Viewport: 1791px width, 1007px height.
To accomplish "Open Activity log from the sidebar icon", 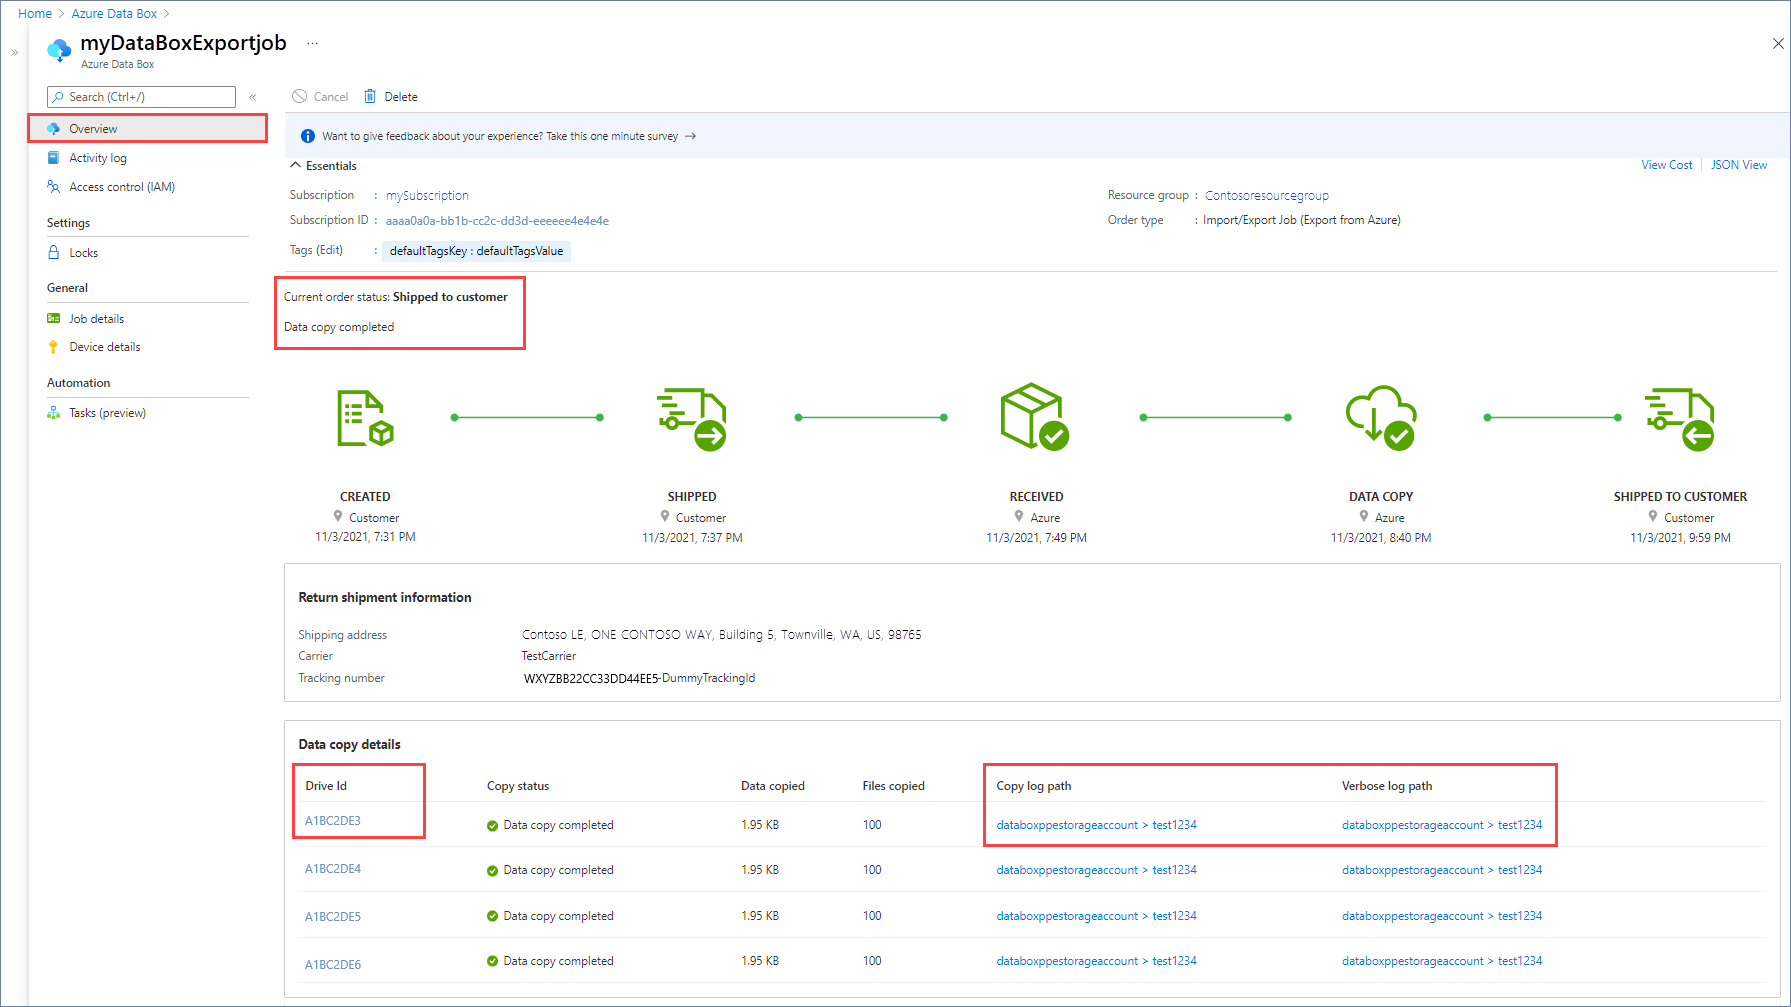I will tap(54, 157).
